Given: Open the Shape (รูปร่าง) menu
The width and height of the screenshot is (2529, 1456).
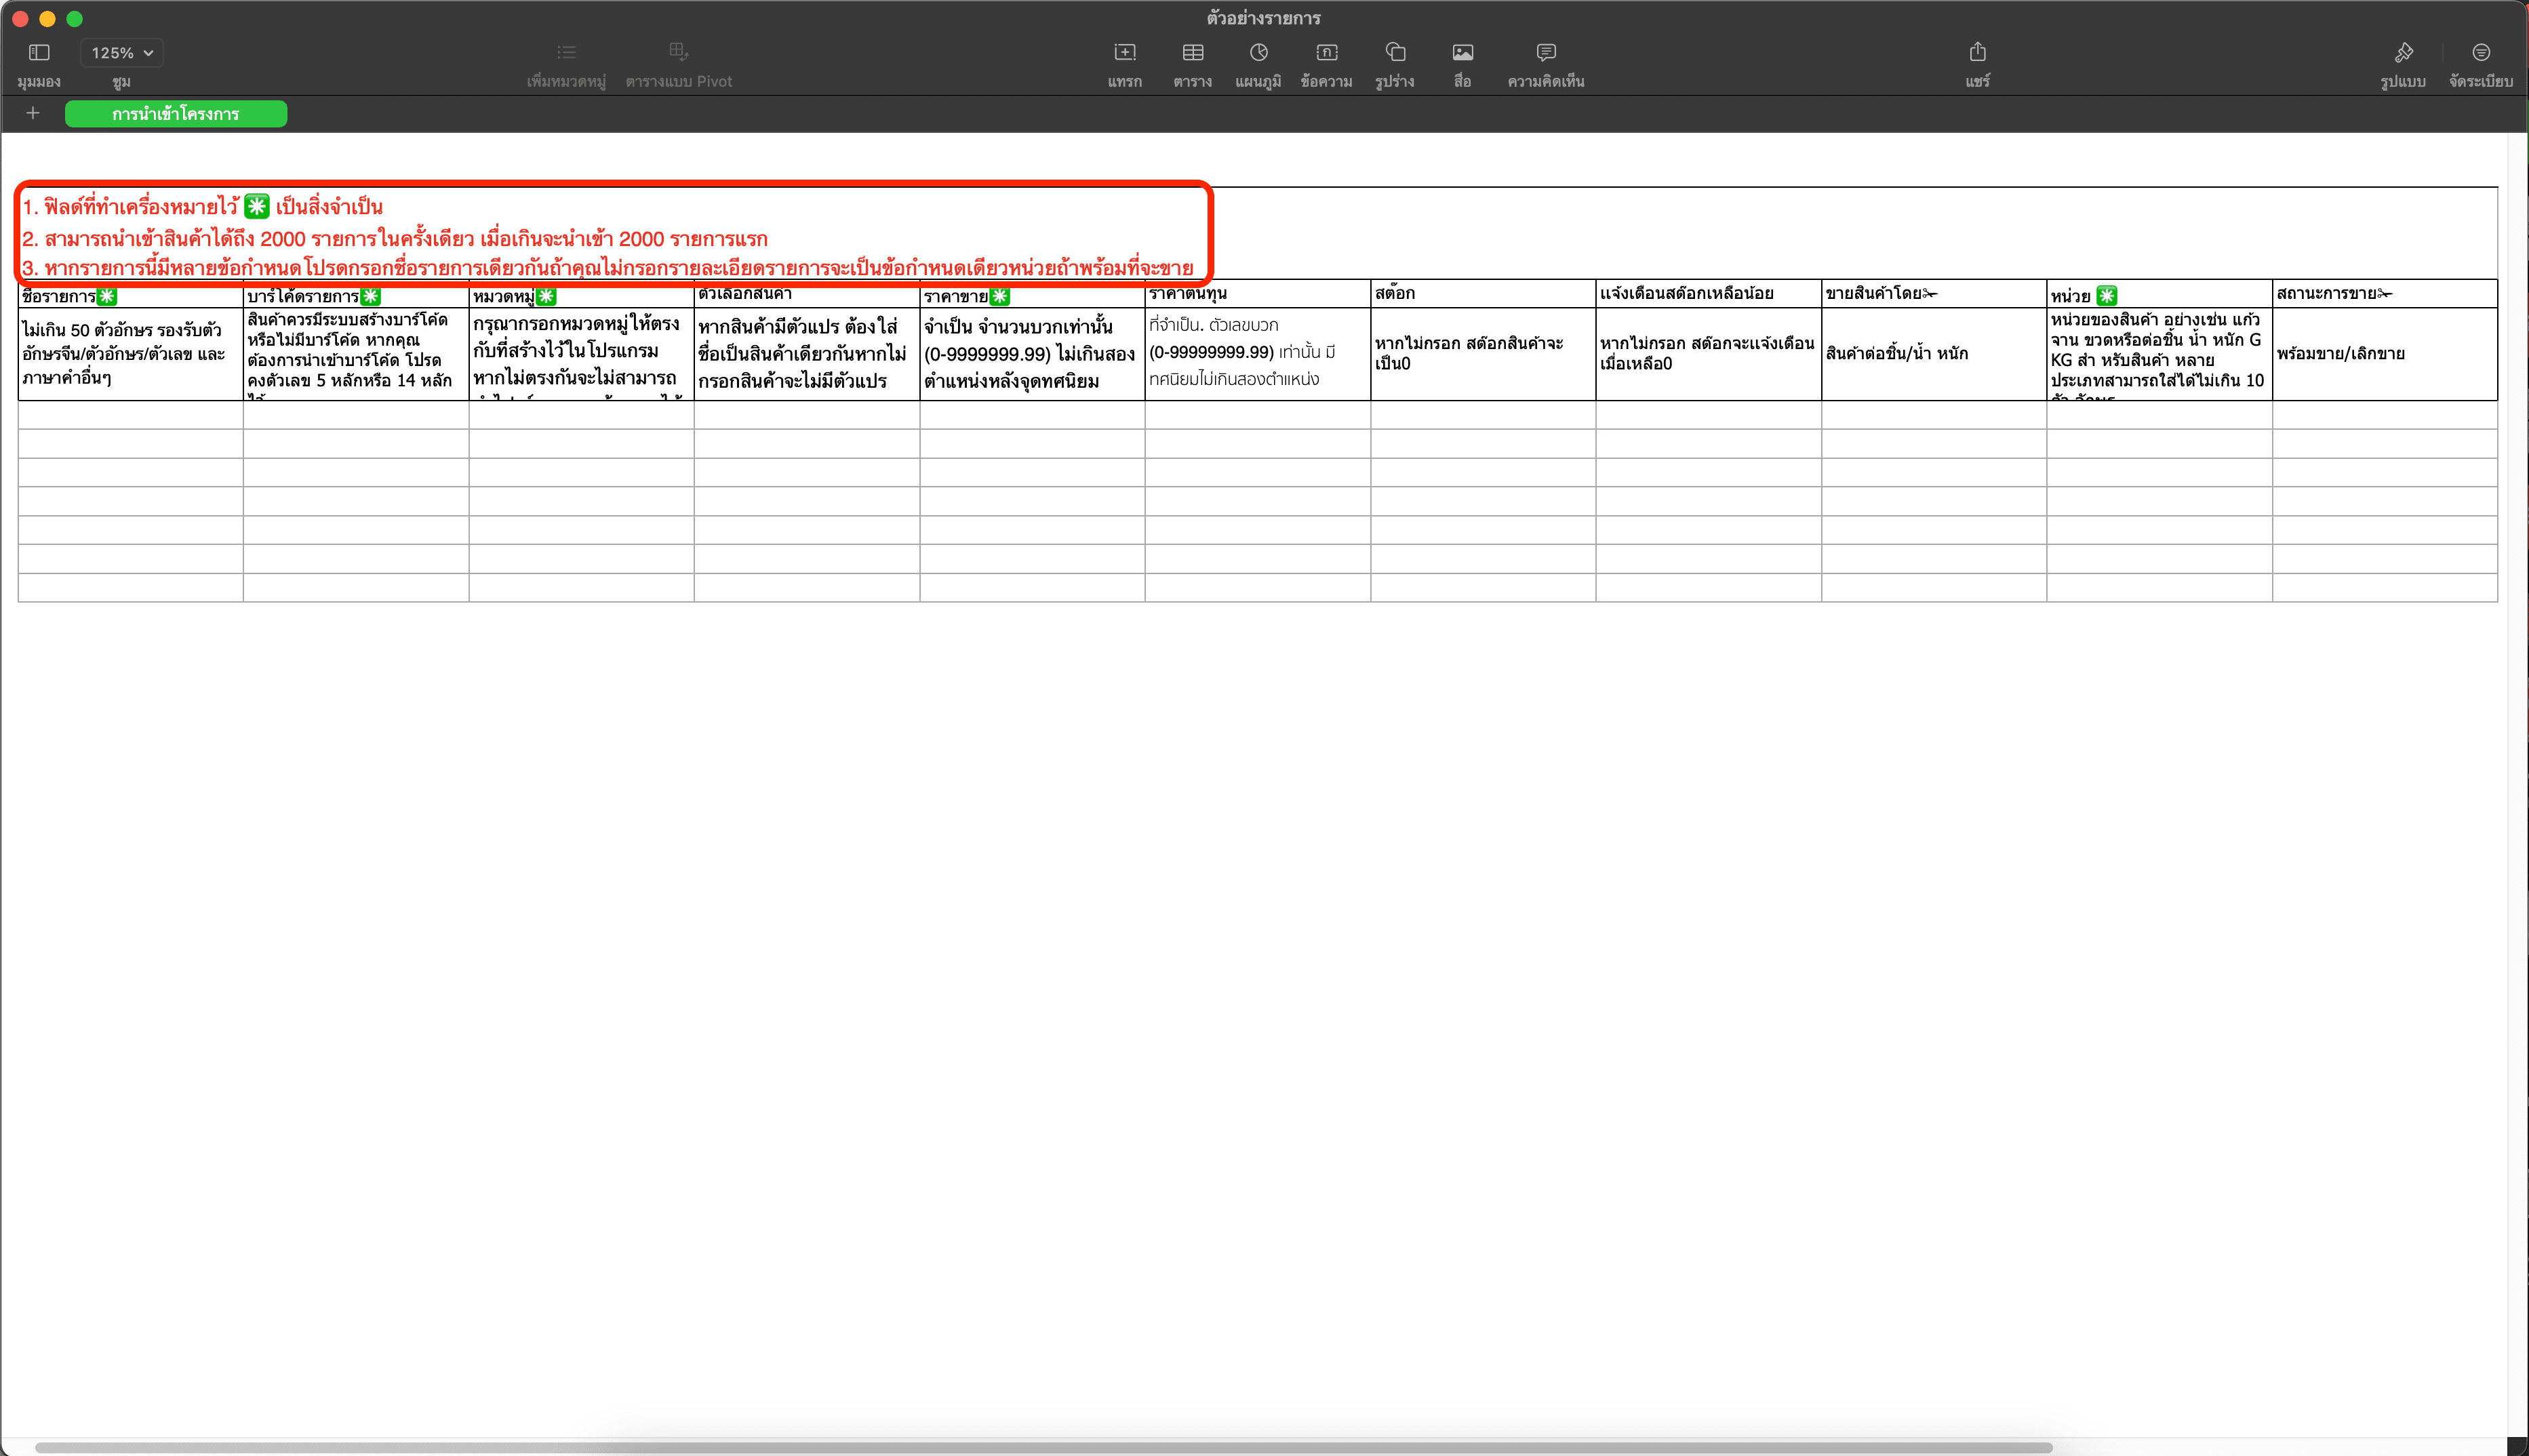Looking at the screenshot, I should [1395, 53].
